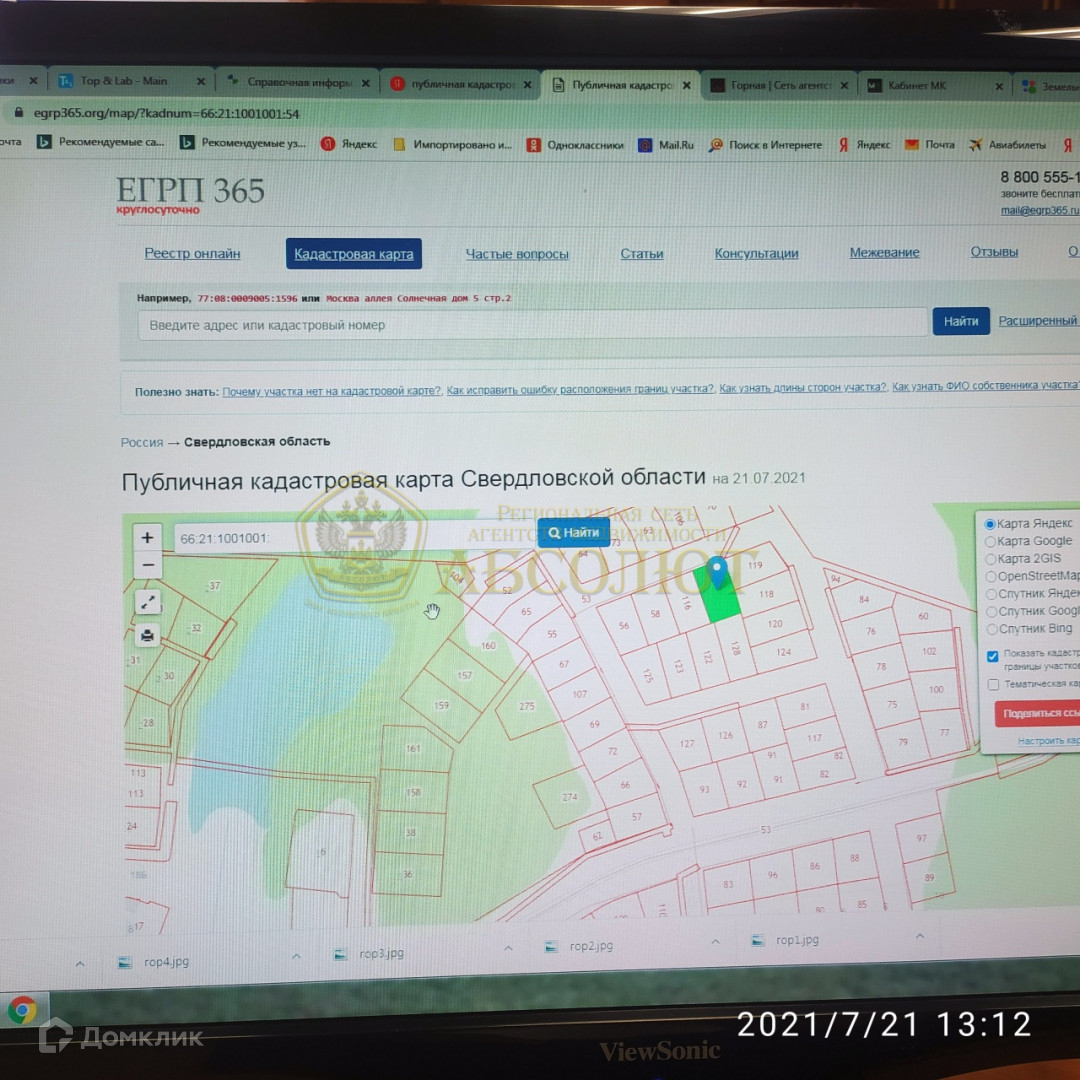1080x1080 pixels.
Task: Open Отзывы menu link
Action: coord(994,252)
